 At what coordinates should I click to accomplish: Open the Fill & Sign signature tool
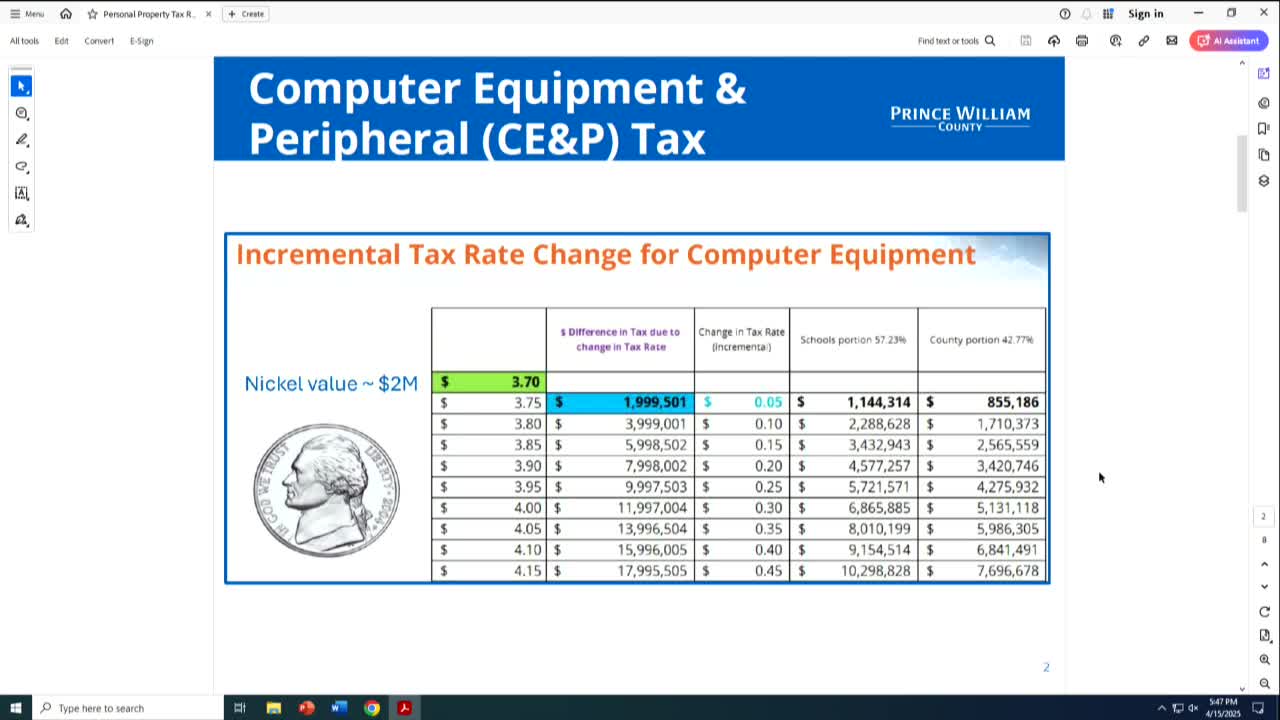pyautogui.click(x=21, y=221)
